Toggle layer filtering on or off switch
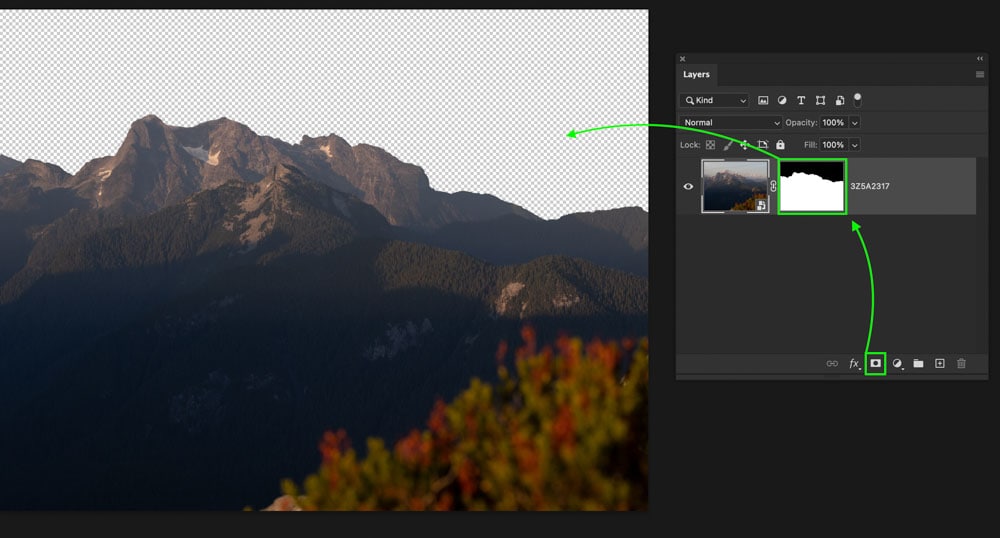 pyautogui.click(x=858, y=99)
